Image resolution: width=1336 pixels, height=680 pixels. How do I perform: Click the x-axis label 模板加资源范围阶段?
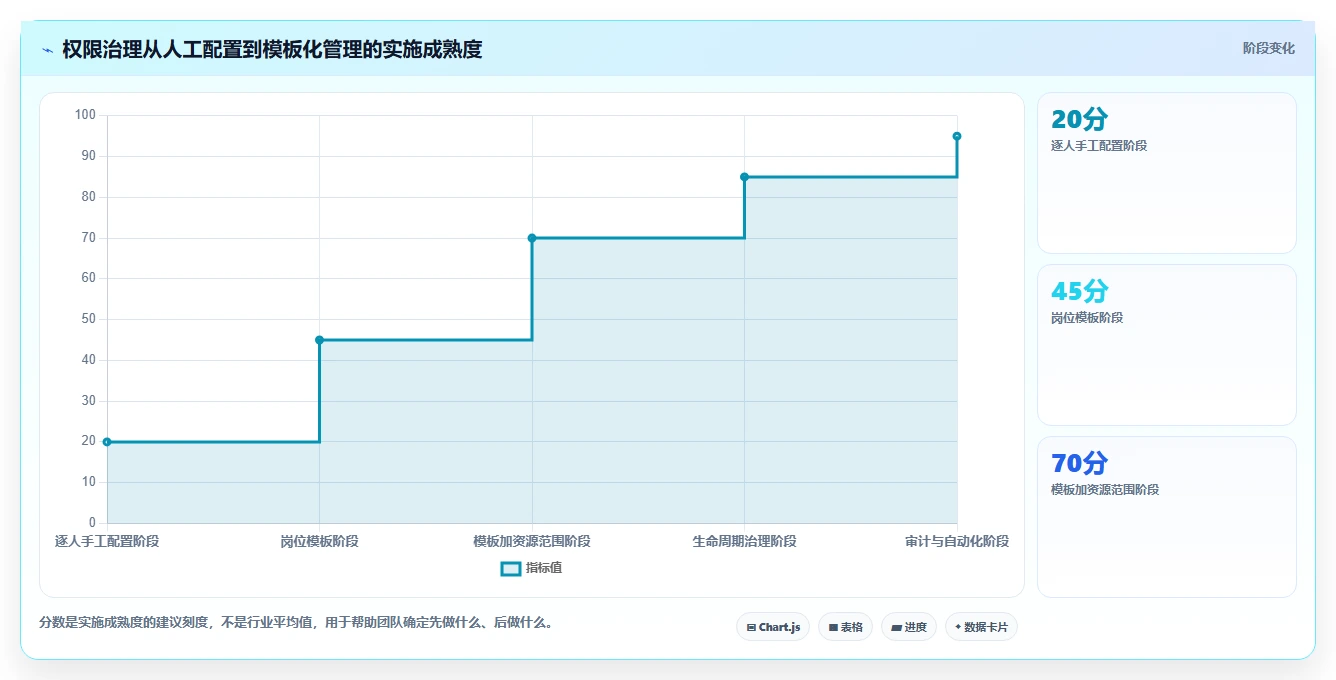tap(532, 541)
